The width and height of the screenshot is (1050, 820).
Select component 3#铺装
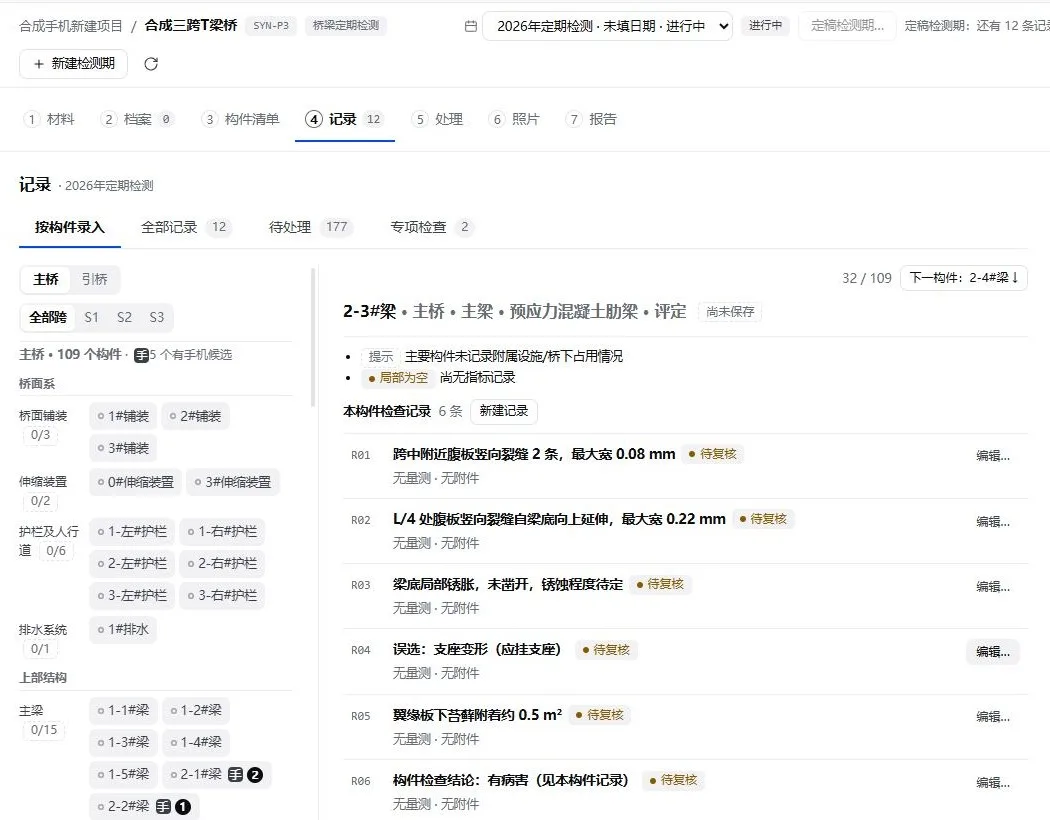[x=123, y=448]
